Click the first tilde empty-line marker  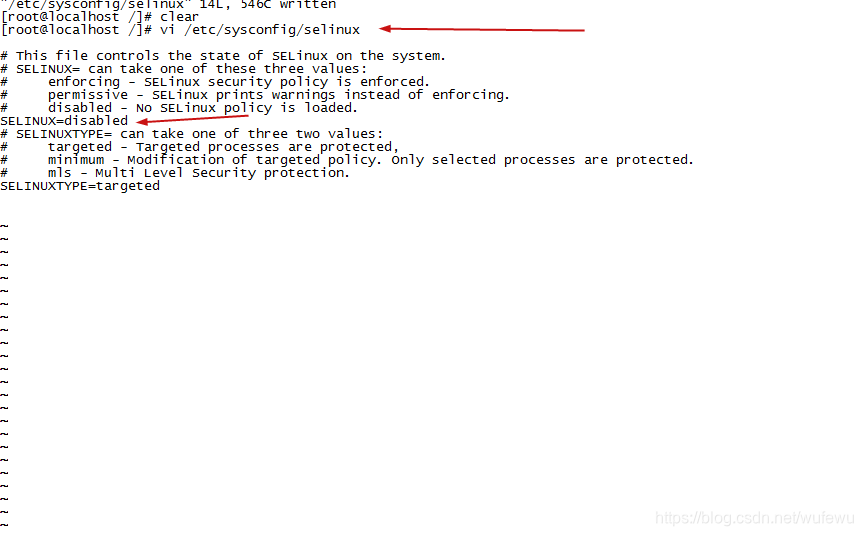tap(4, 226)
